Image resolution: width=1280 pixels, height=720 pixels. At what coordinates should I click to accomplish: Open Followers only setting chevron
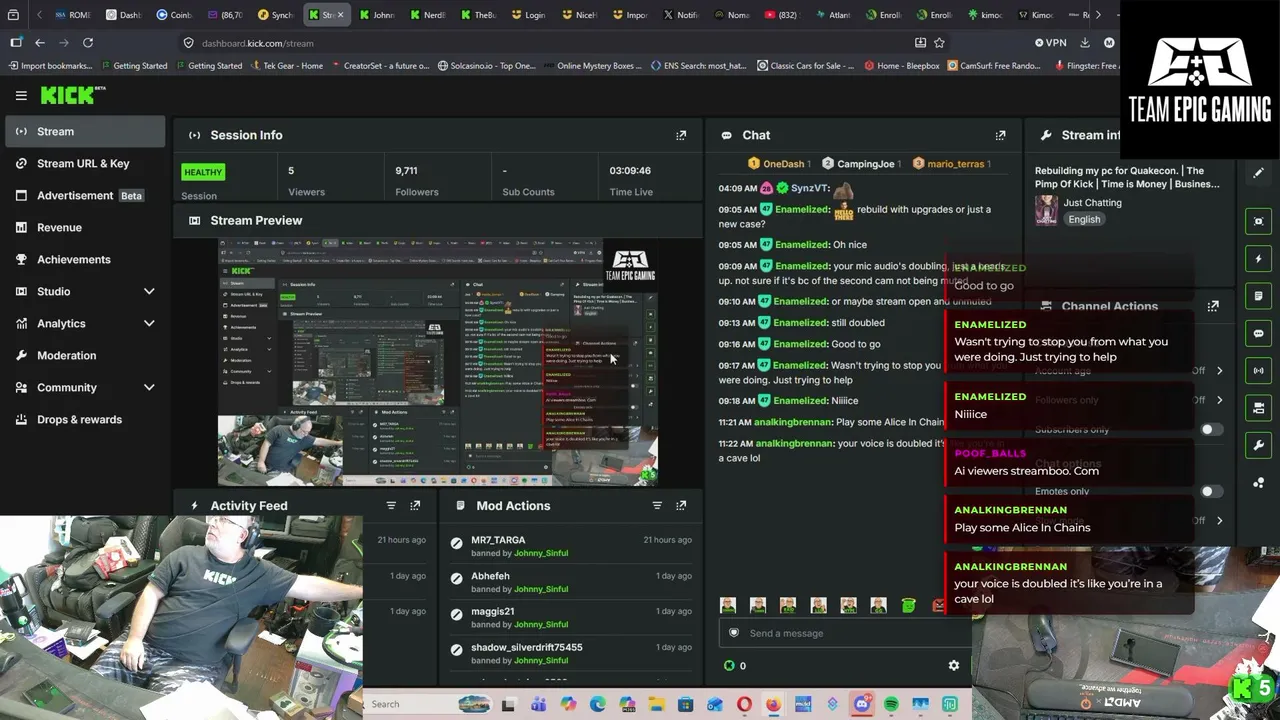click(x=1219, y=400)
